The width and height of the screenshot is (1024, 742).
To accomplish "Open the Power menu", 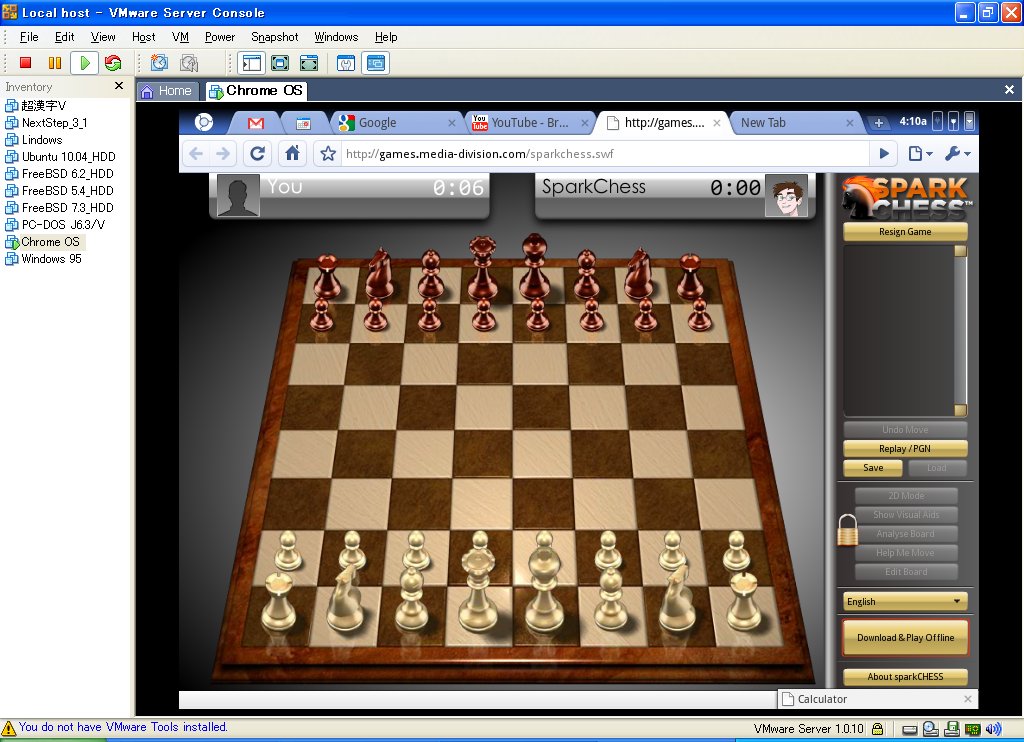I will click(219, 37).
